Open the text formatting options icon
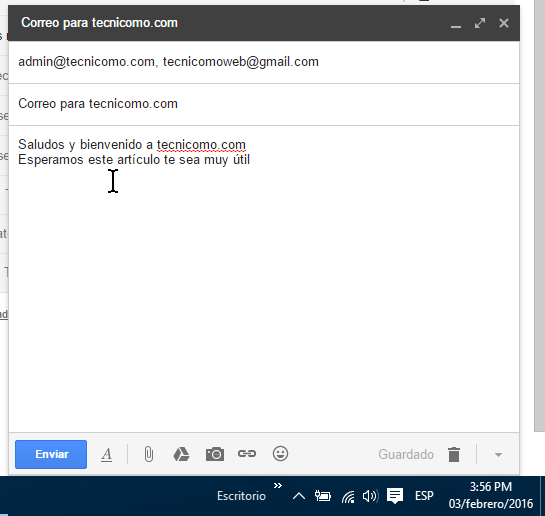This screenshot has width=545, height=516. 107,454
